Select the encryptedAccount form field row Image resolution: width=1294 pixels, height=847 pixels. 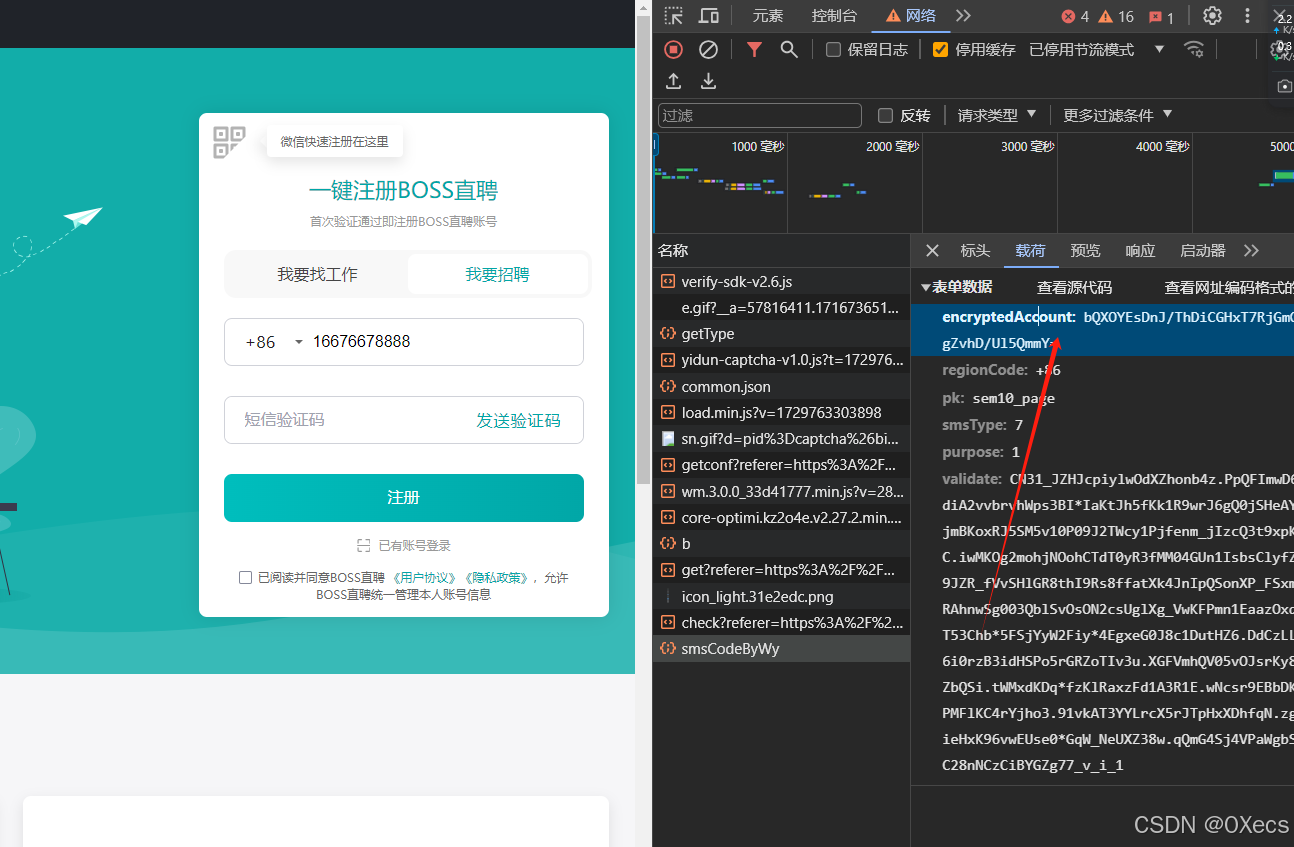pyautogui.click(x=1102, y=330)
